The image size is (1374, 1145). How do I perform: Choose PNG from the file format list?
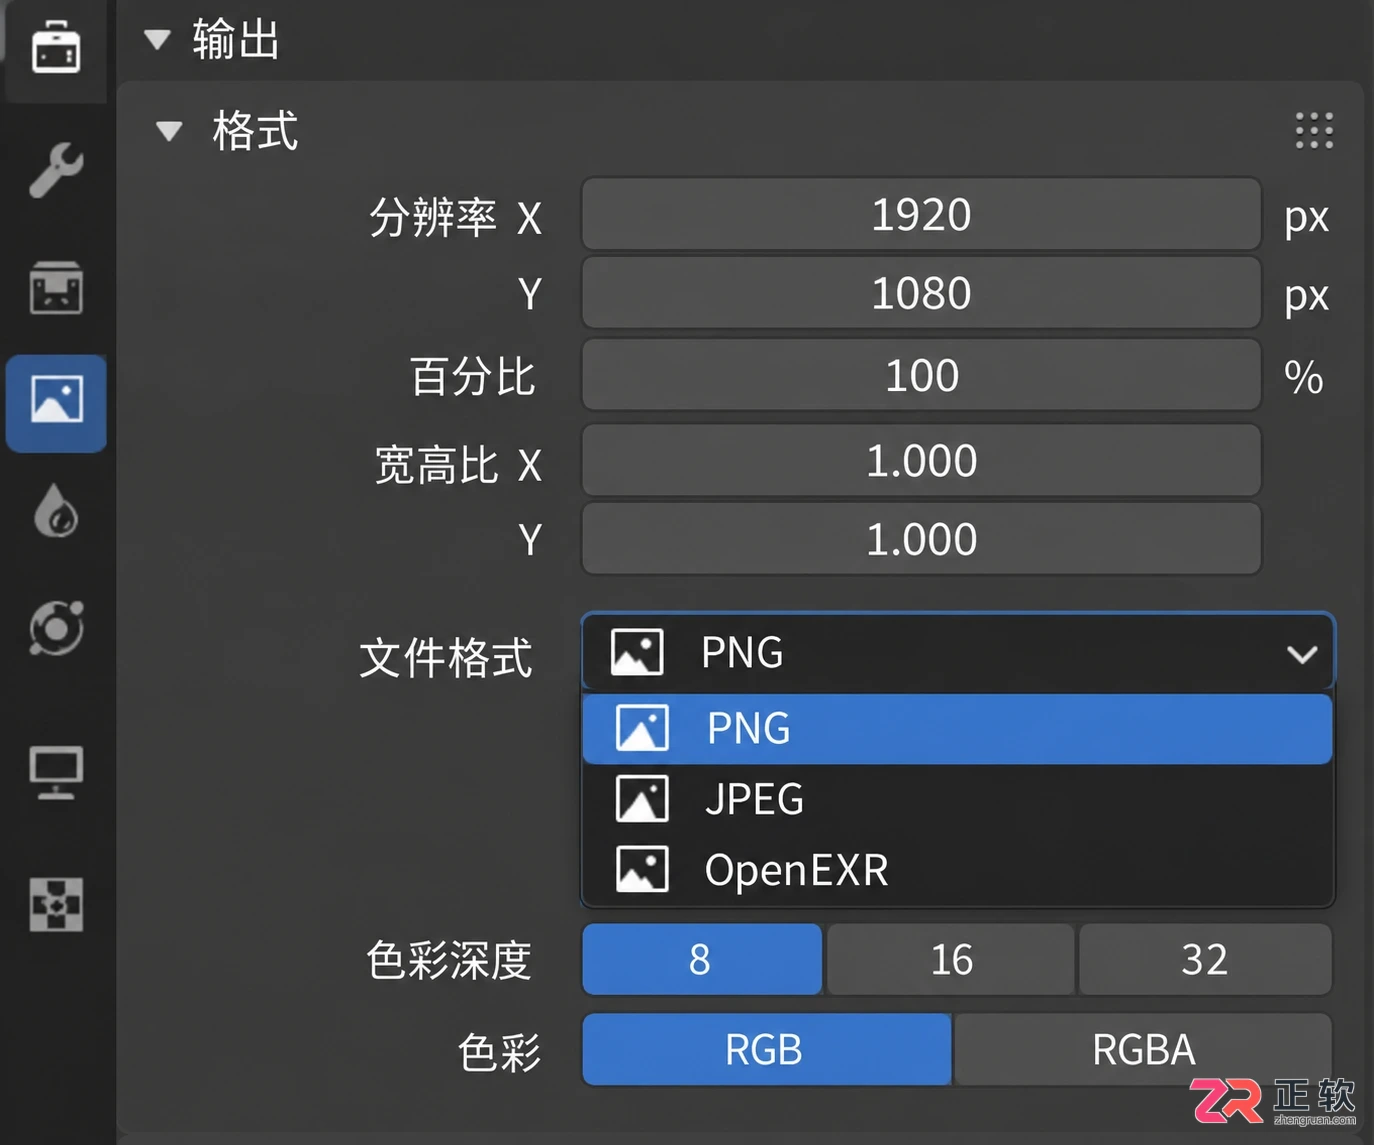[x=957, y=729]
